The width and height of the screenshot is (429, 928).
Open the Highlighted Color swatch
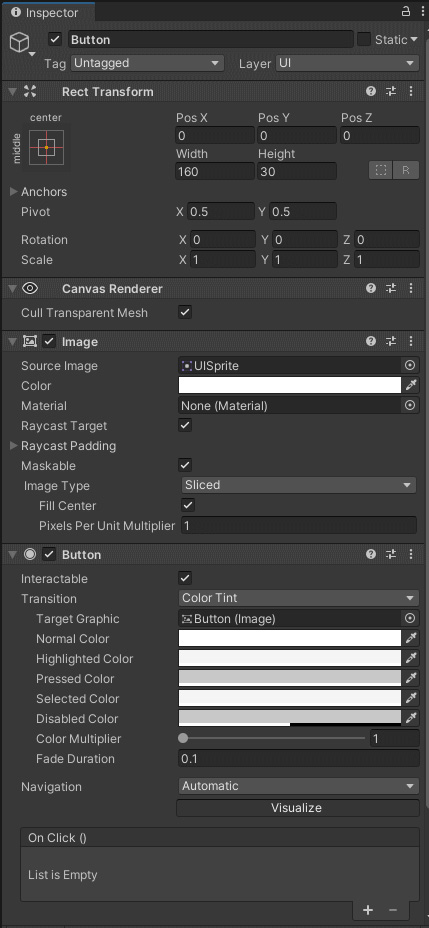pos(290,658)
